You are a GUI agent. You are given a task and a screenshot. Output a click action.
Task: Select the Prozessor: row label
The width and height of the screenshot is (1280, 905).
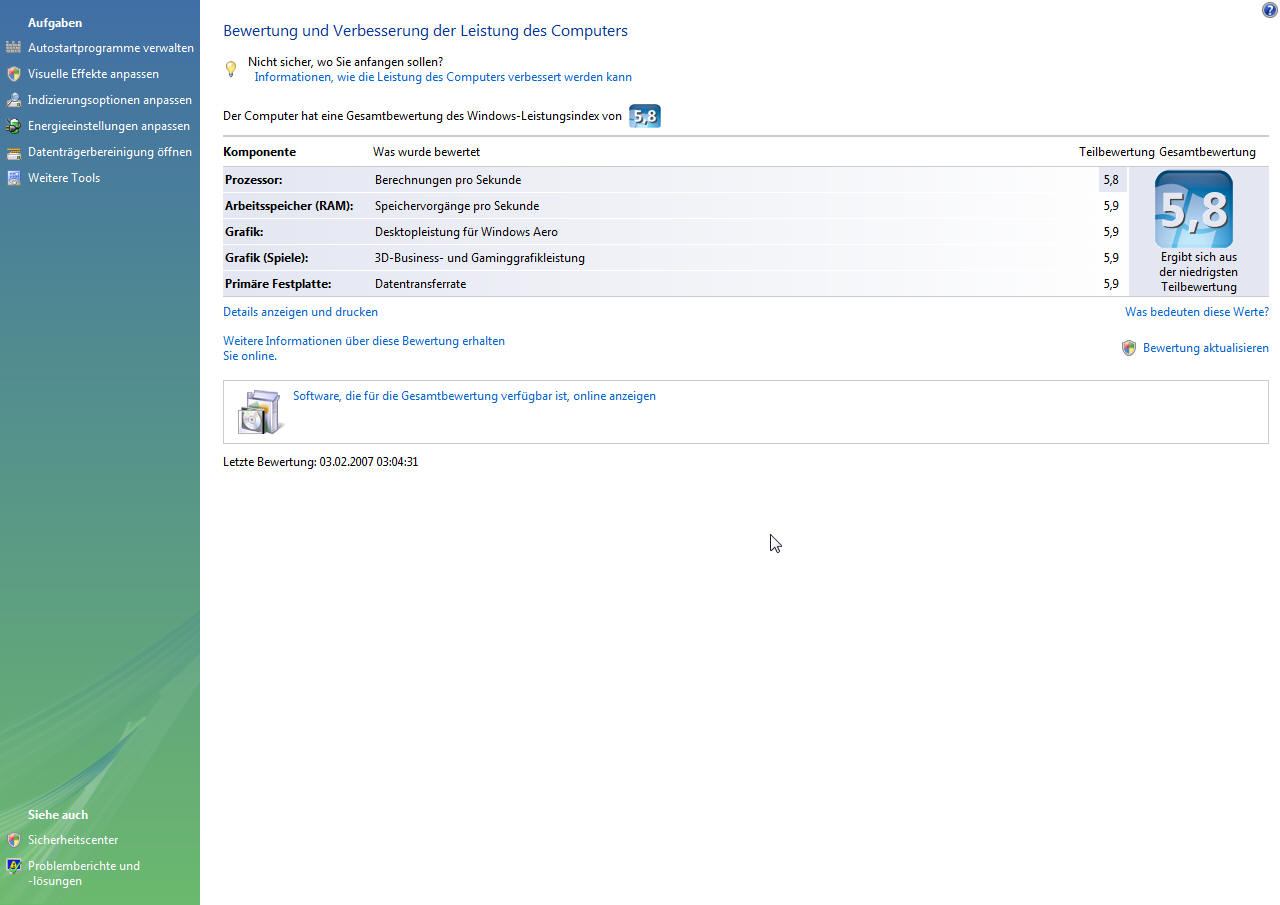coord(254,180)
